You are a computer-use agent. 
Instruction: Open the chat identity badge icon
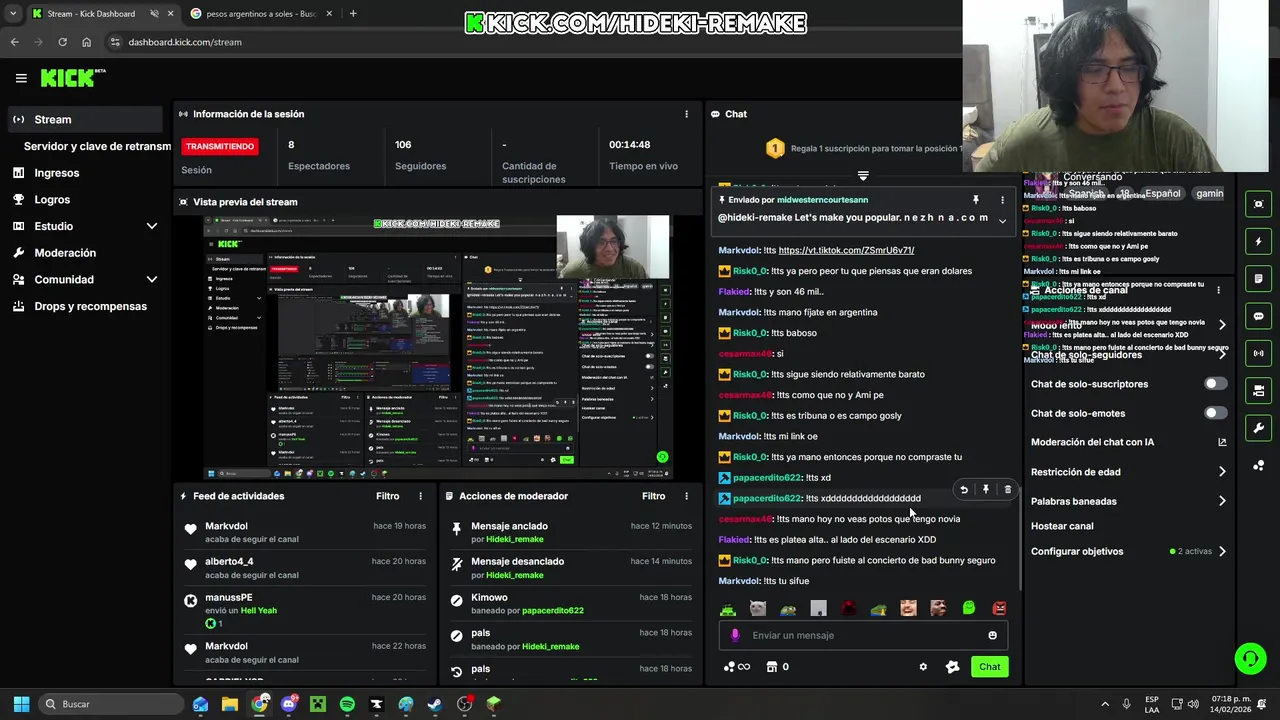click(952, 667)
